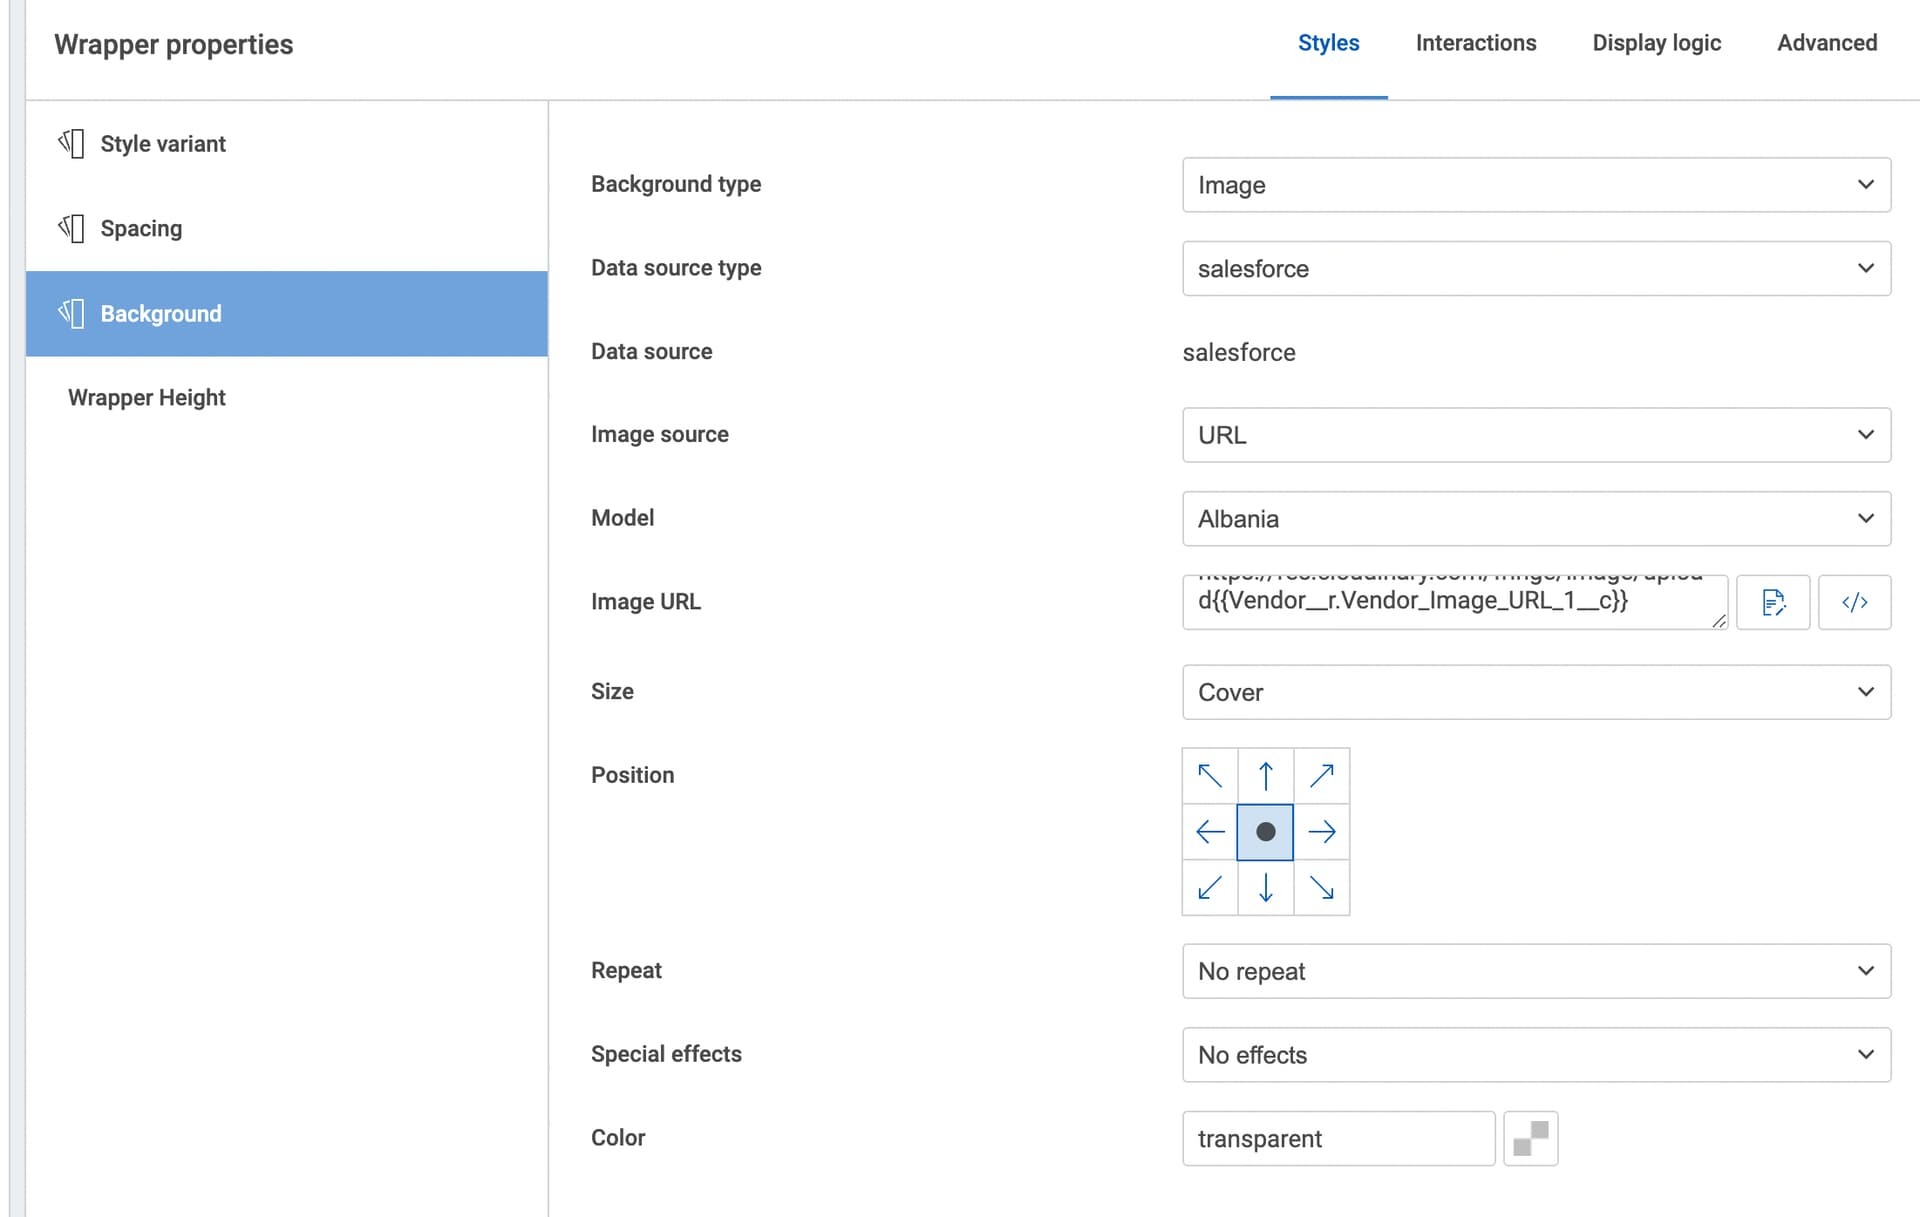Click the Image URL text field

click(1455, 602)
